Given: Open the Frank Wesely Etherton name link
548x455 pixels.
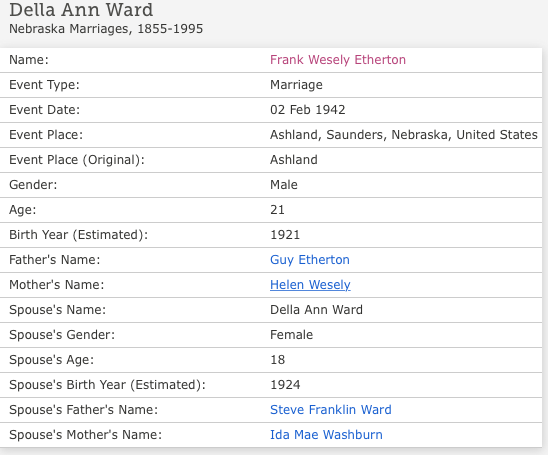Looking at the screenshot, I should [x=338, y=60].
